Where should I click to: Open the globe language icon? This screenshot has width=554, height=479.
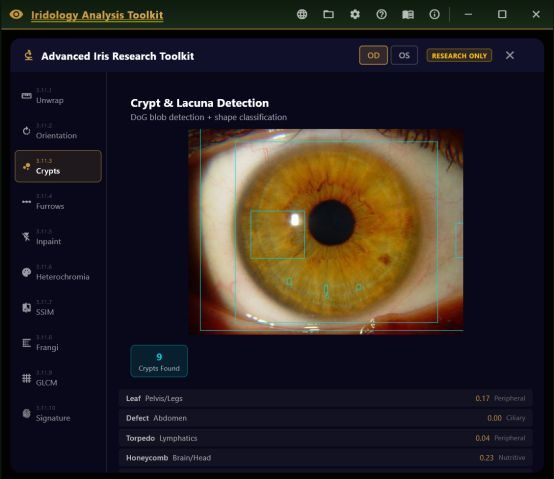coord(302,14)
